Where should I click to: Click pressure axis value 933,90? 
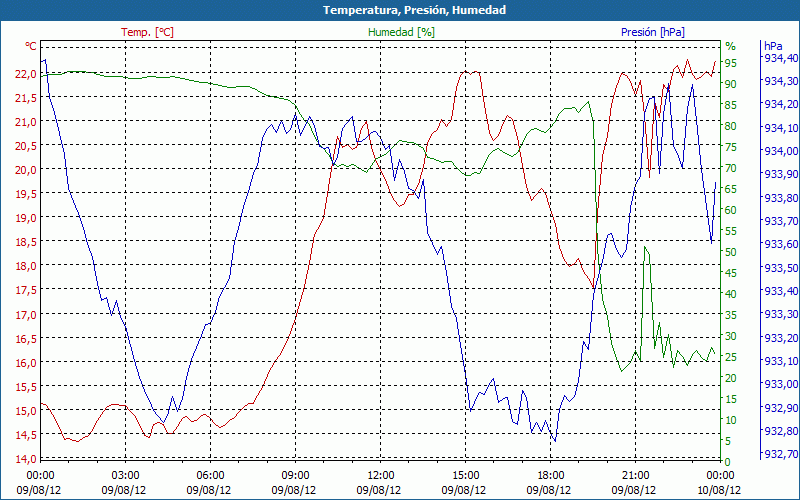(780, 174)
